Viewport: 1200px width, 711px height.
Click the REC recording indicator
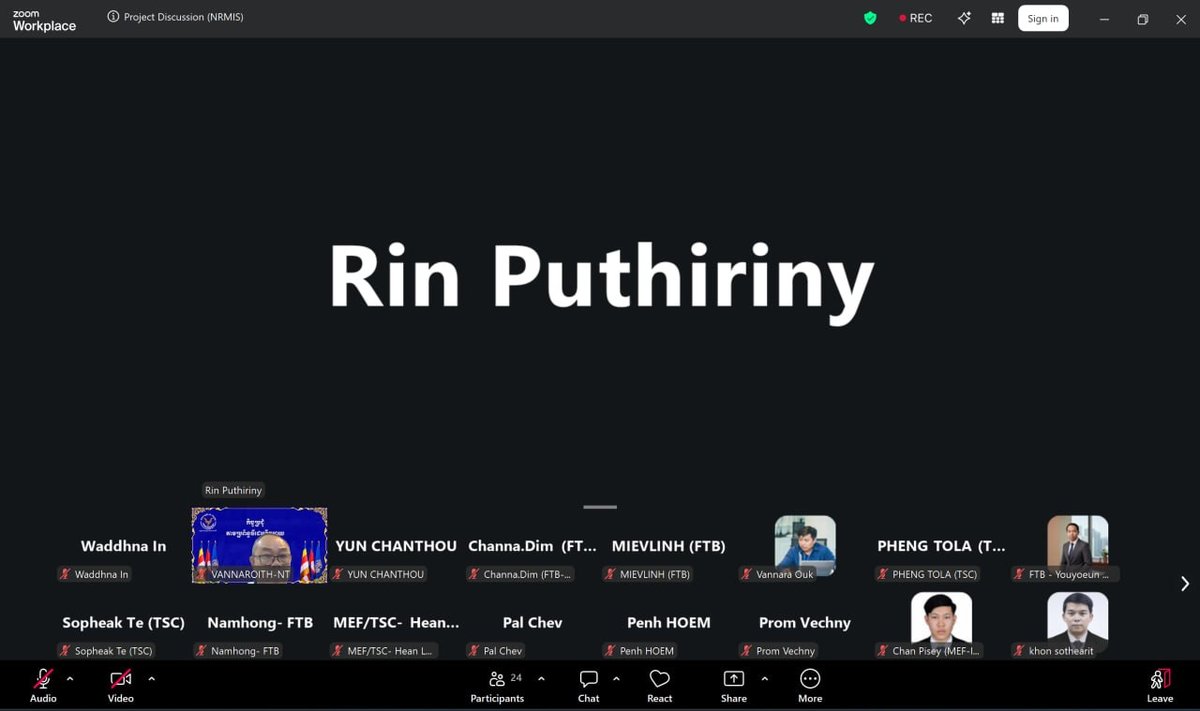point(915,18)
